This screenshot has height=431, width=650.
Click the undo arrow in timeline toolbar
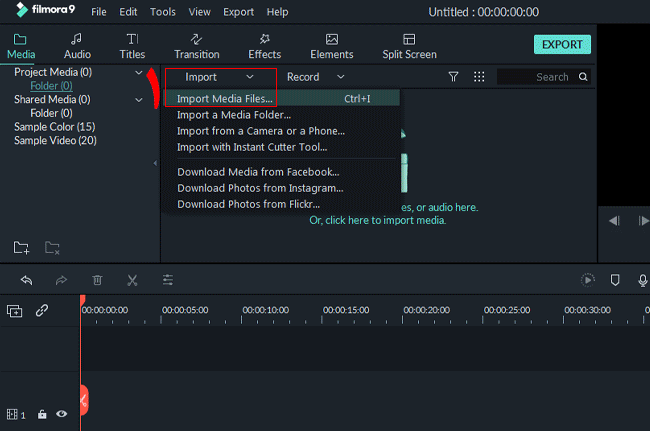tap(26, 281)
